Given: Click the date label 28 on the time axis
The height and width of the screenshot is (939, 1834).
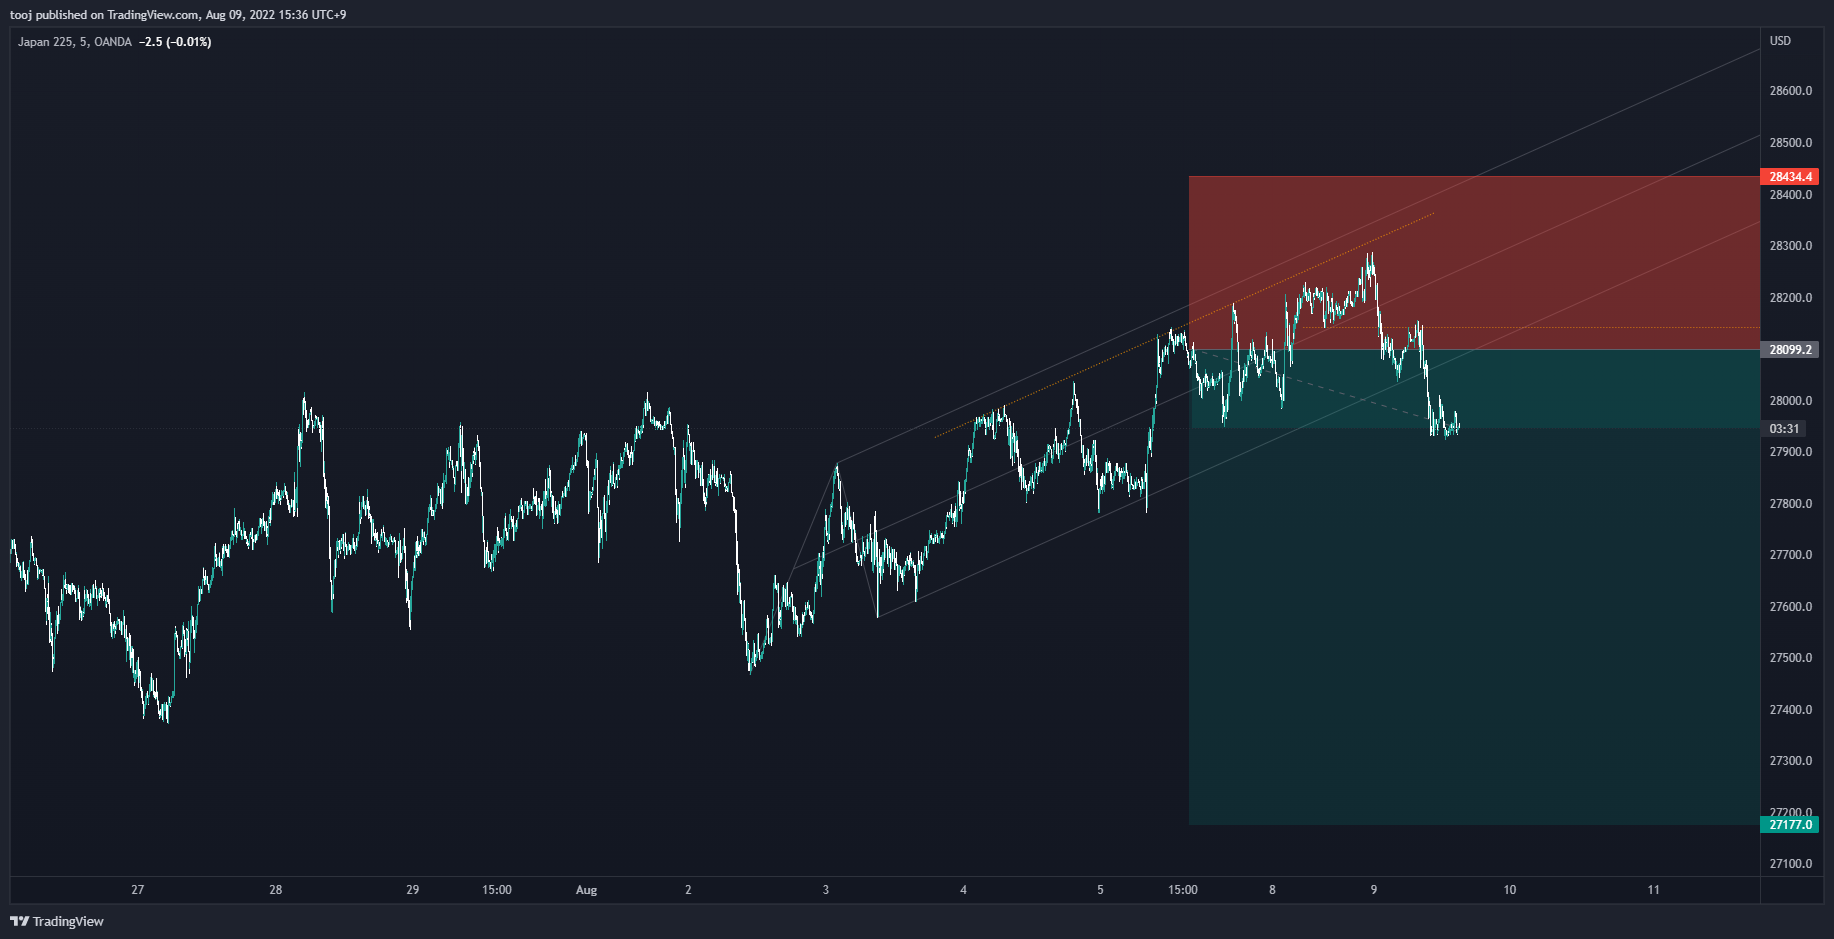Looking at the screenshot, I should tap(276, 890).
